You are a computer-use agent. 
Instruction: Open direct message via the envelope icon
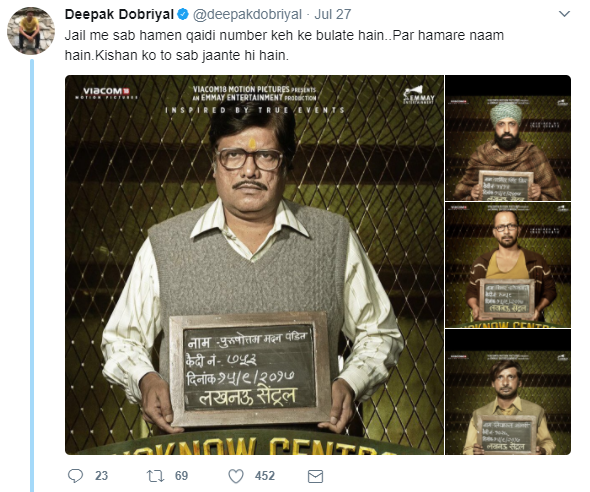315,477
